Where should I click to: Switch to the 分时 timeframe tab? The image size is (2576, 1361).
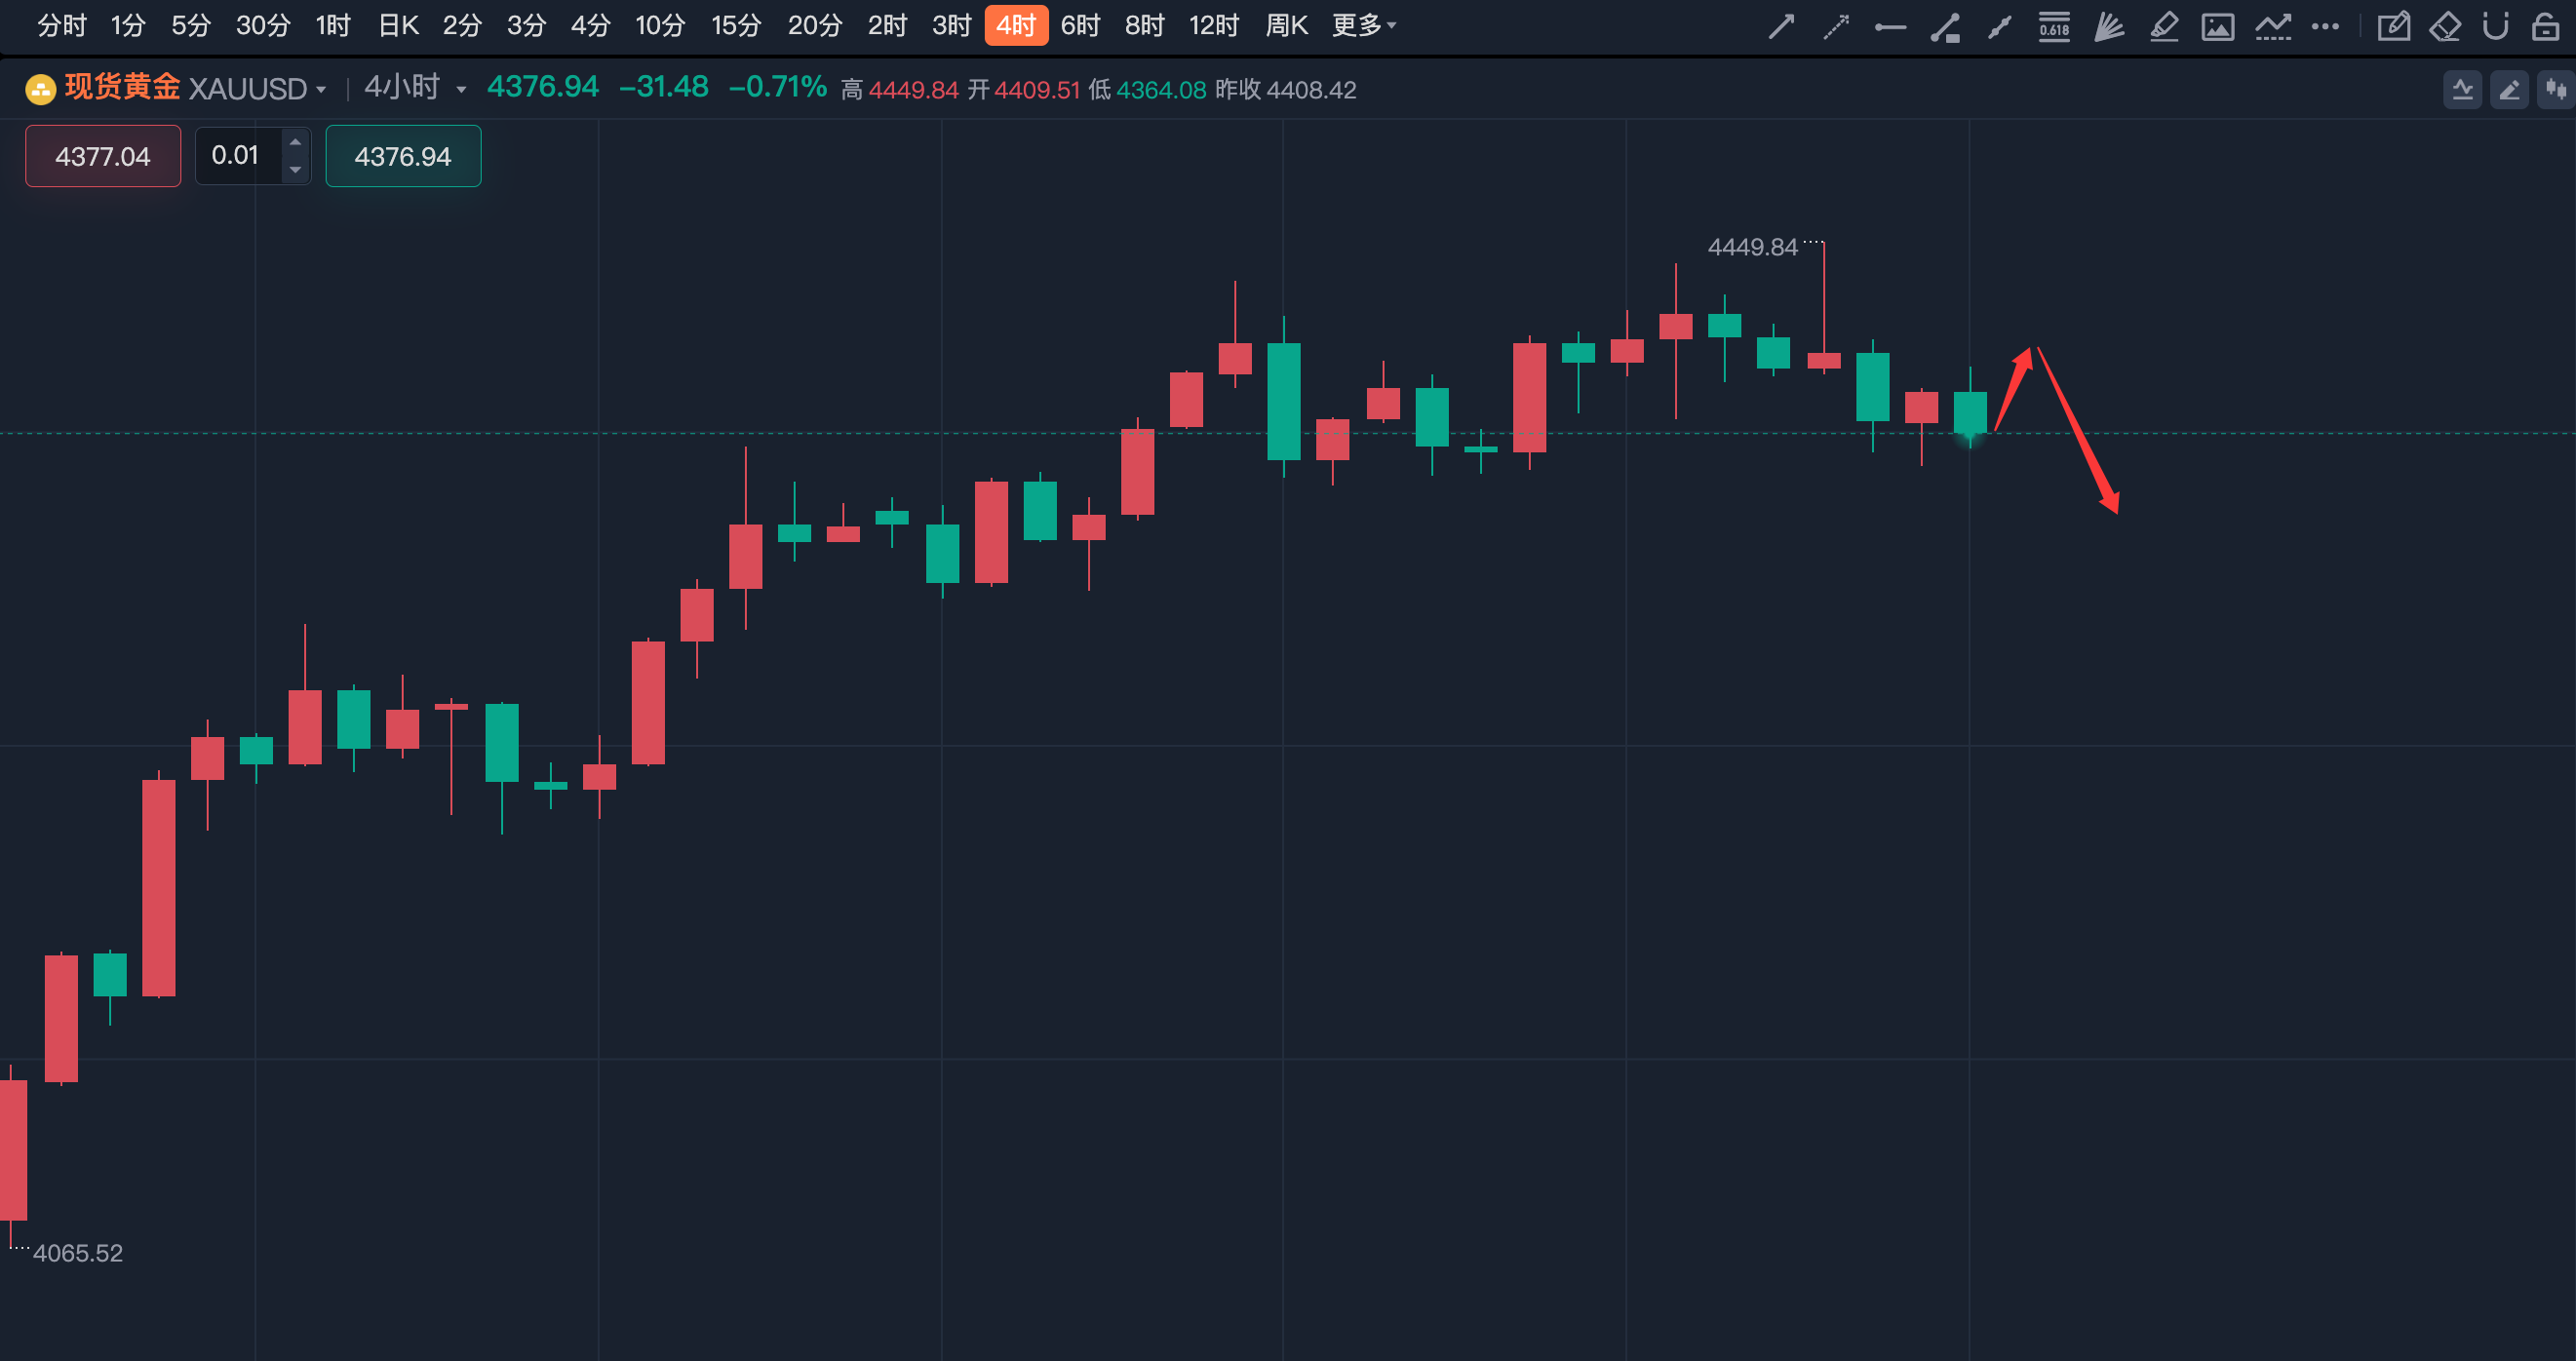click(62, 25)
